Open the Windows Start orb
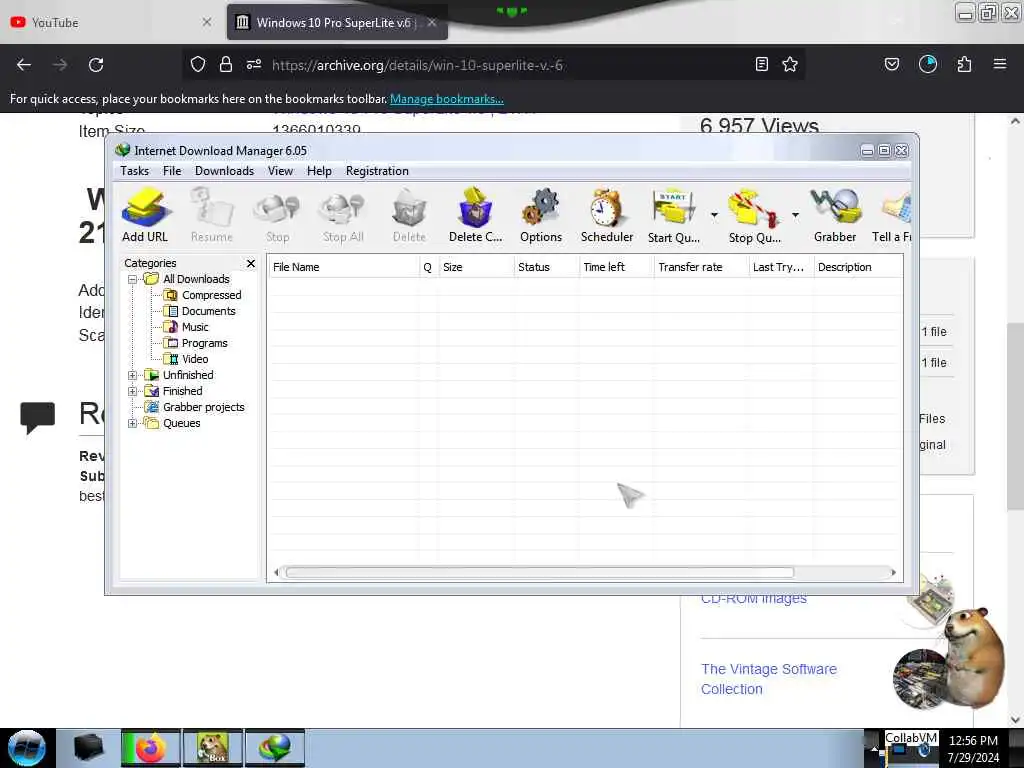Image resolution: width=1024 pixels, height=768 pixels. pyautogui.click(x=27, y=748)
